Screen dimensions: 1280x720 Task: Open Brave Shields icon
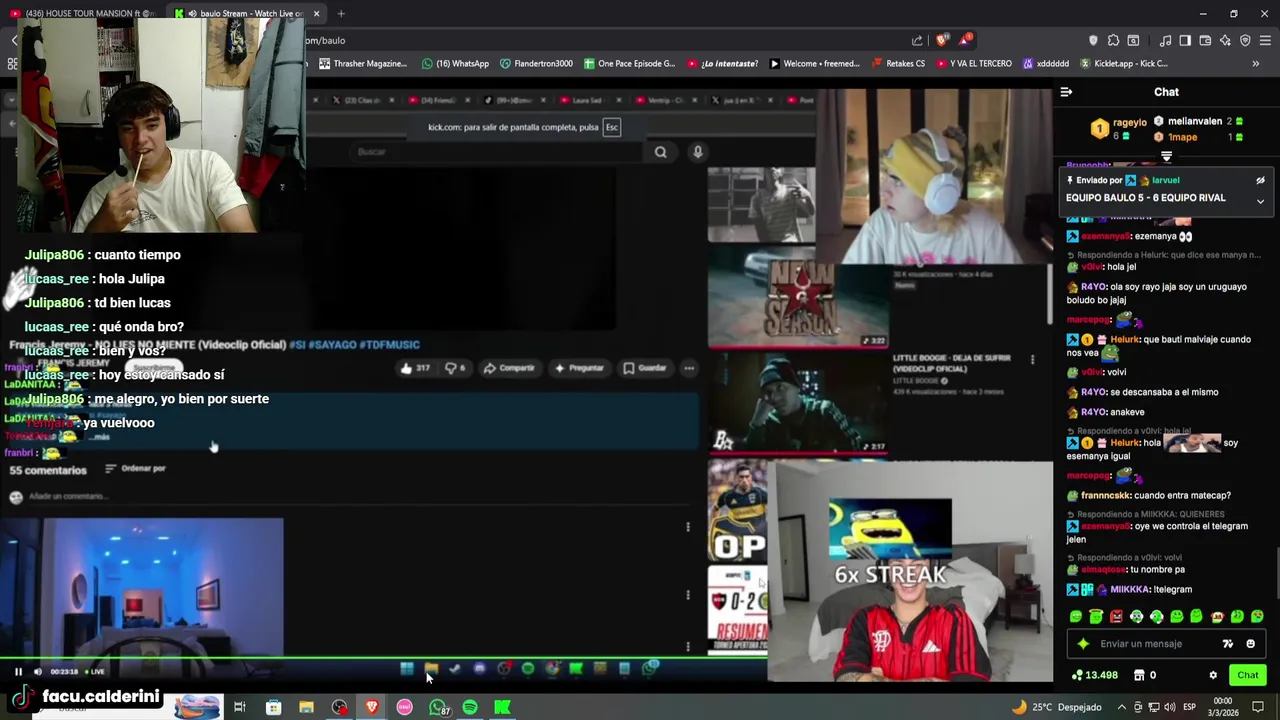(942, 40)
